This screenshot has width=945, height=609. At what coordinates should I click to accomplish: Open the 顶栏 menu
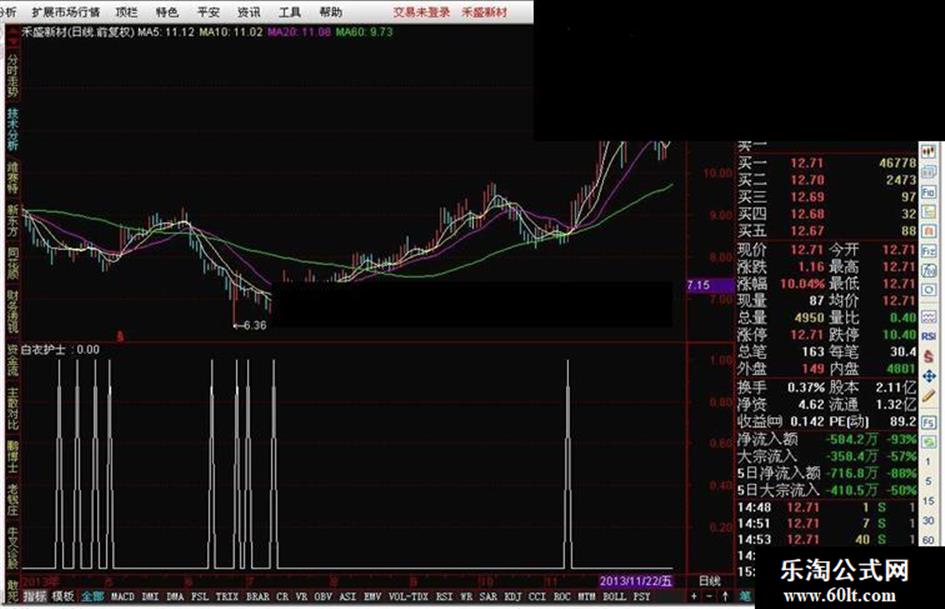[x=127, y=11]
